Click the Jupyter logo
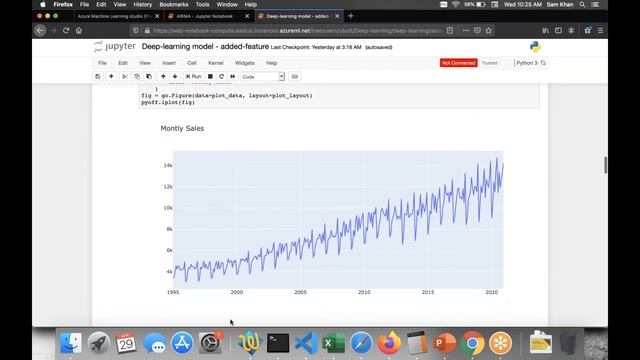Screen dimensions: 640x360 pyautogui.click(x=114, y=47)
